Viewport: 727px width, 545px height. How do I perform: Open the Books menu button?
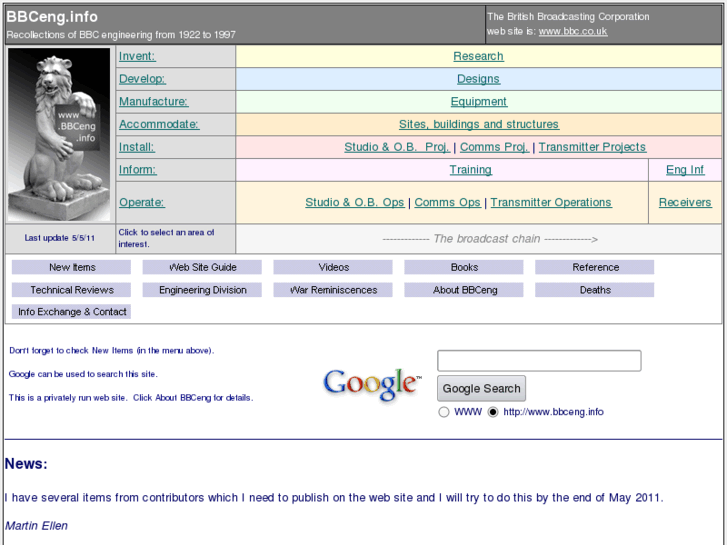[x=464, y=267]
